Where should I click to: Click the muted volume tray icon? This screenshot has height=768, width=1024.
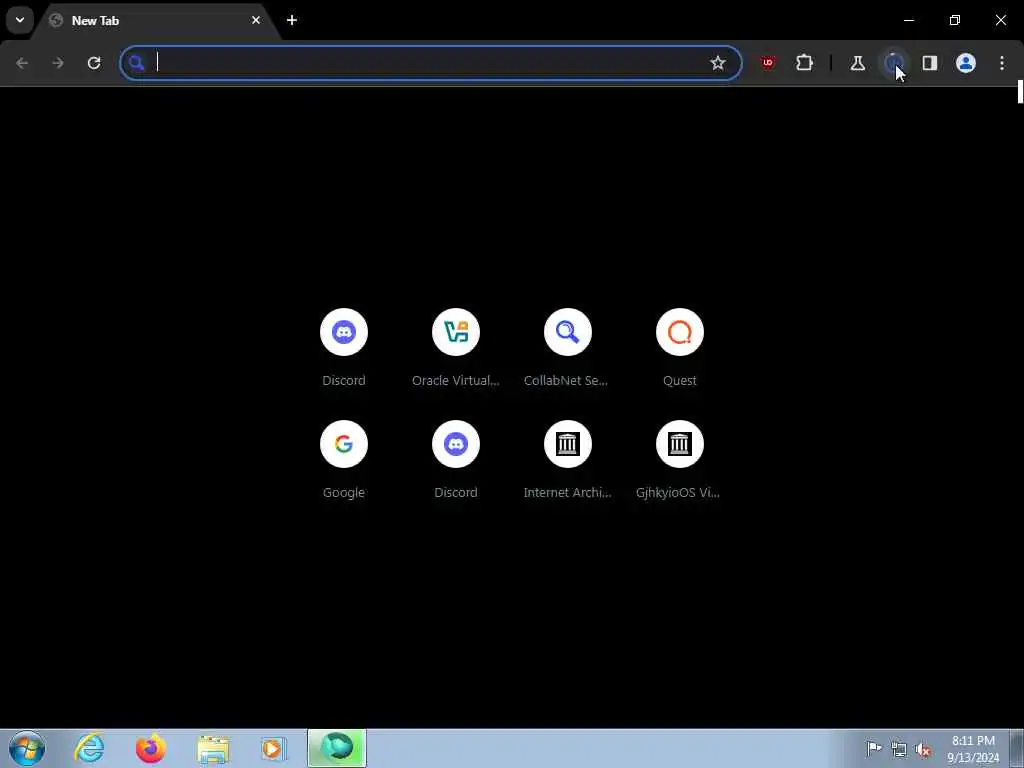[x=923, y=749]
